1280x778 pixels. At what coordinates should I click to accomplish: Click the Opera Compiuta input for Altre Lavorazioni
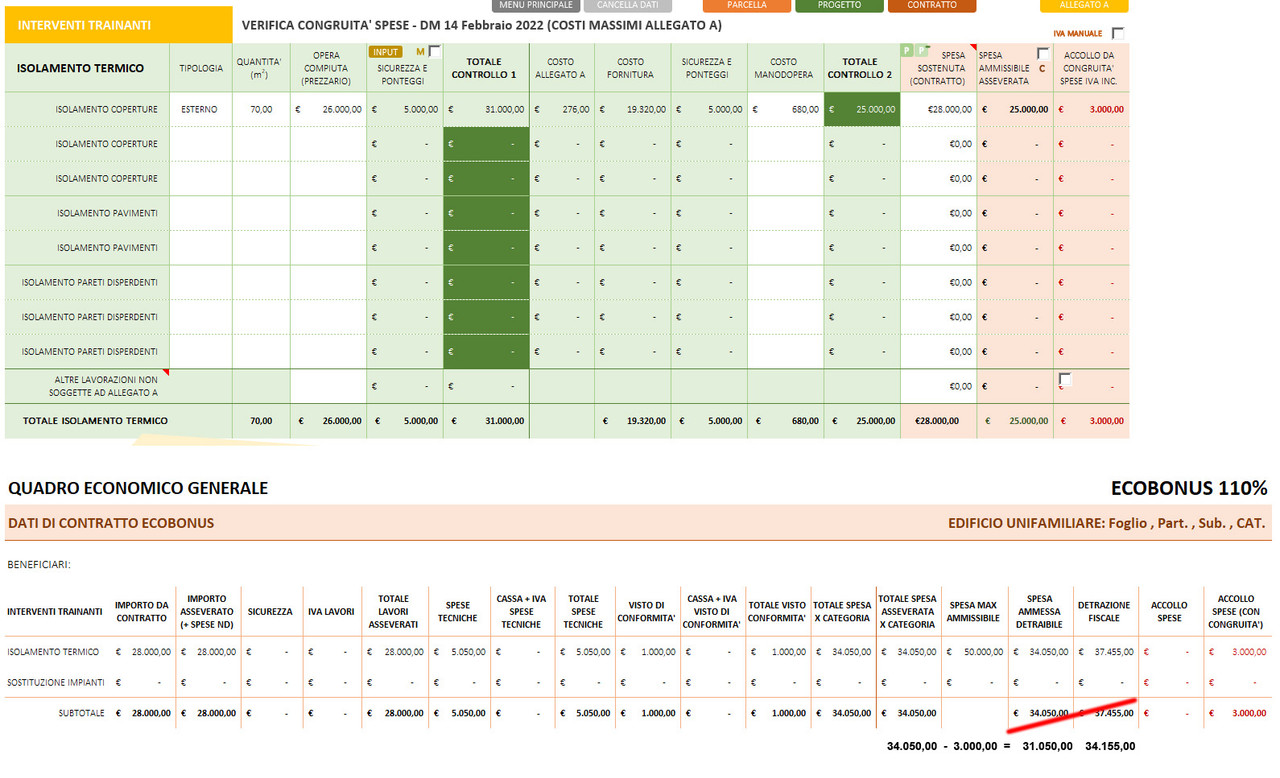tap(329, 386)
